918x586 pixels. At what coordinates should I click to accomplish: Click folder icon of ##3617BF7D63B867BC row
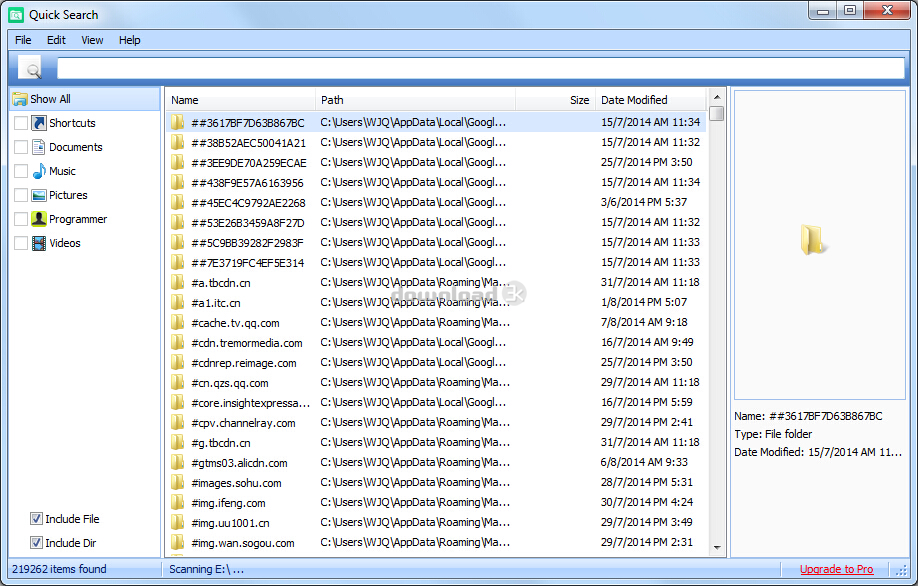tap(177, 122)
